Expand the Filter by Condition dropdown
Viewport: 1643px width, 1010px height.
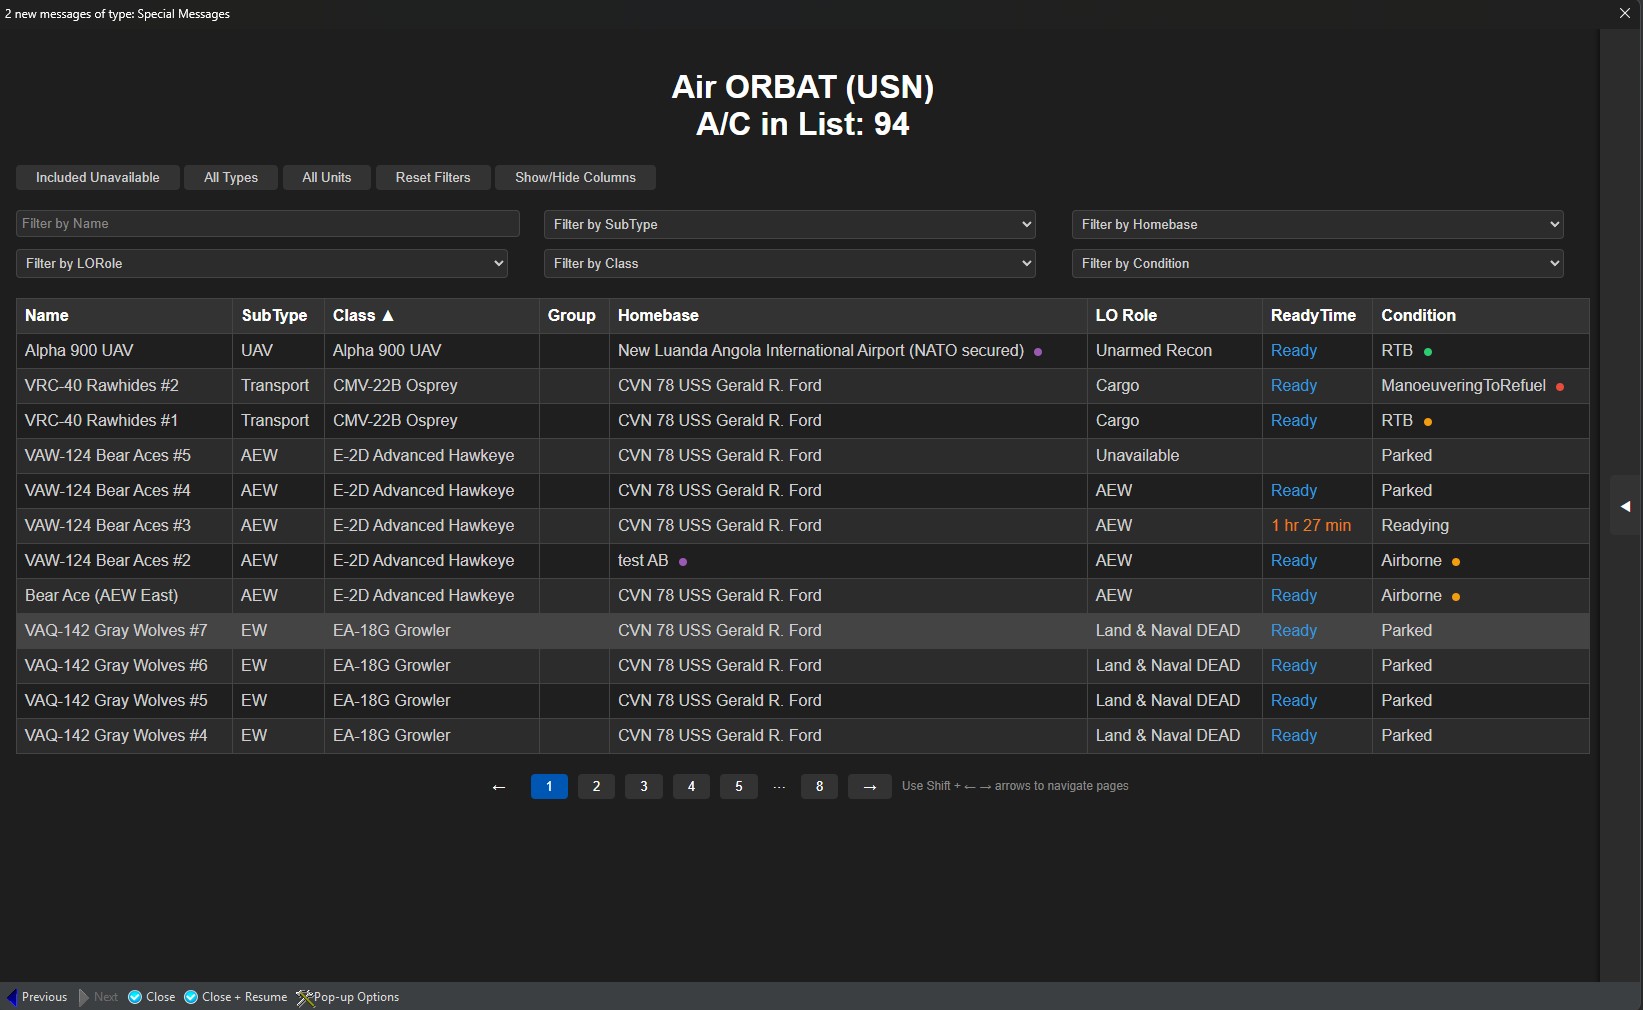point(1317,263)
